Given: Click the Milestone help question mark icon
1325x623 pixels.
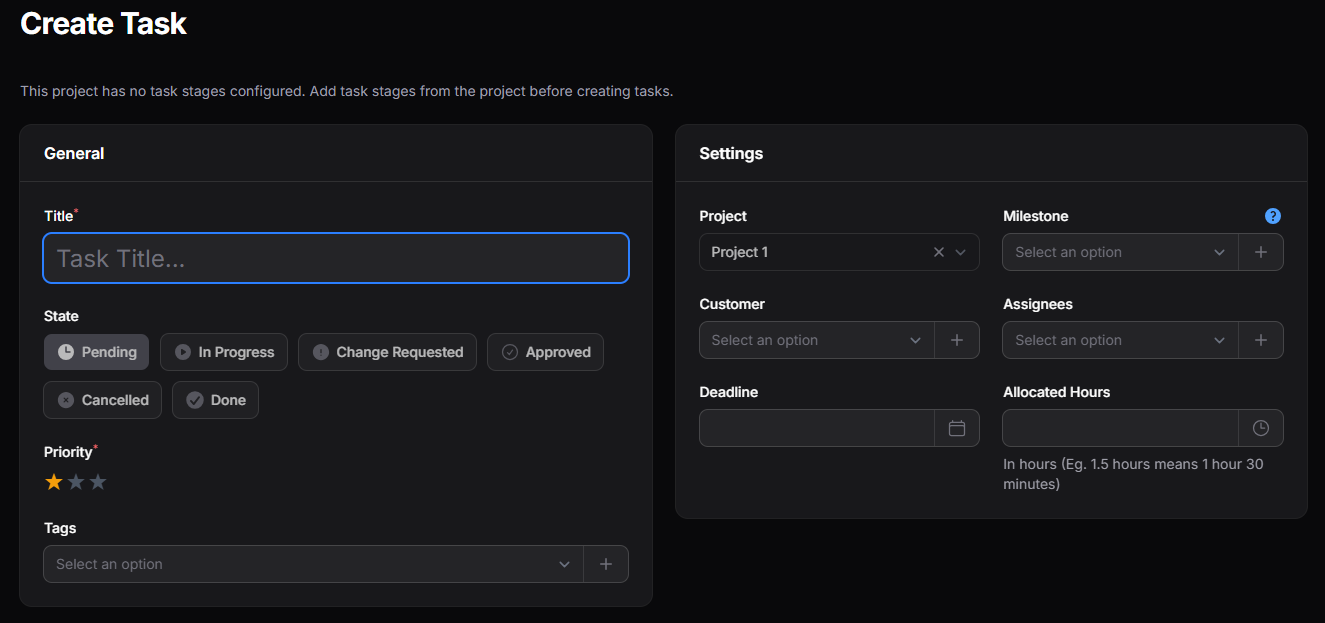Looking at the screenshot, I should [1273, 216].
